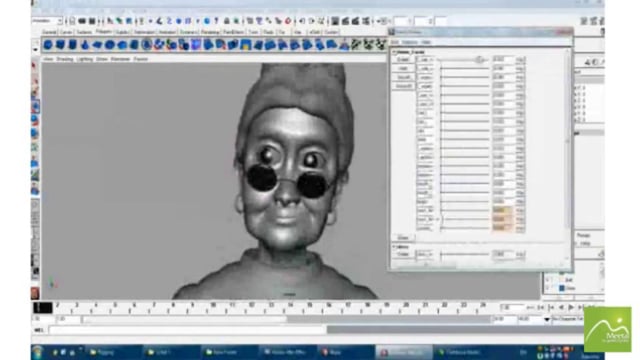The width and height of the screenshot is (640, 360).
Task: Click frame 12 on the time slider
Action: [251, 306]
